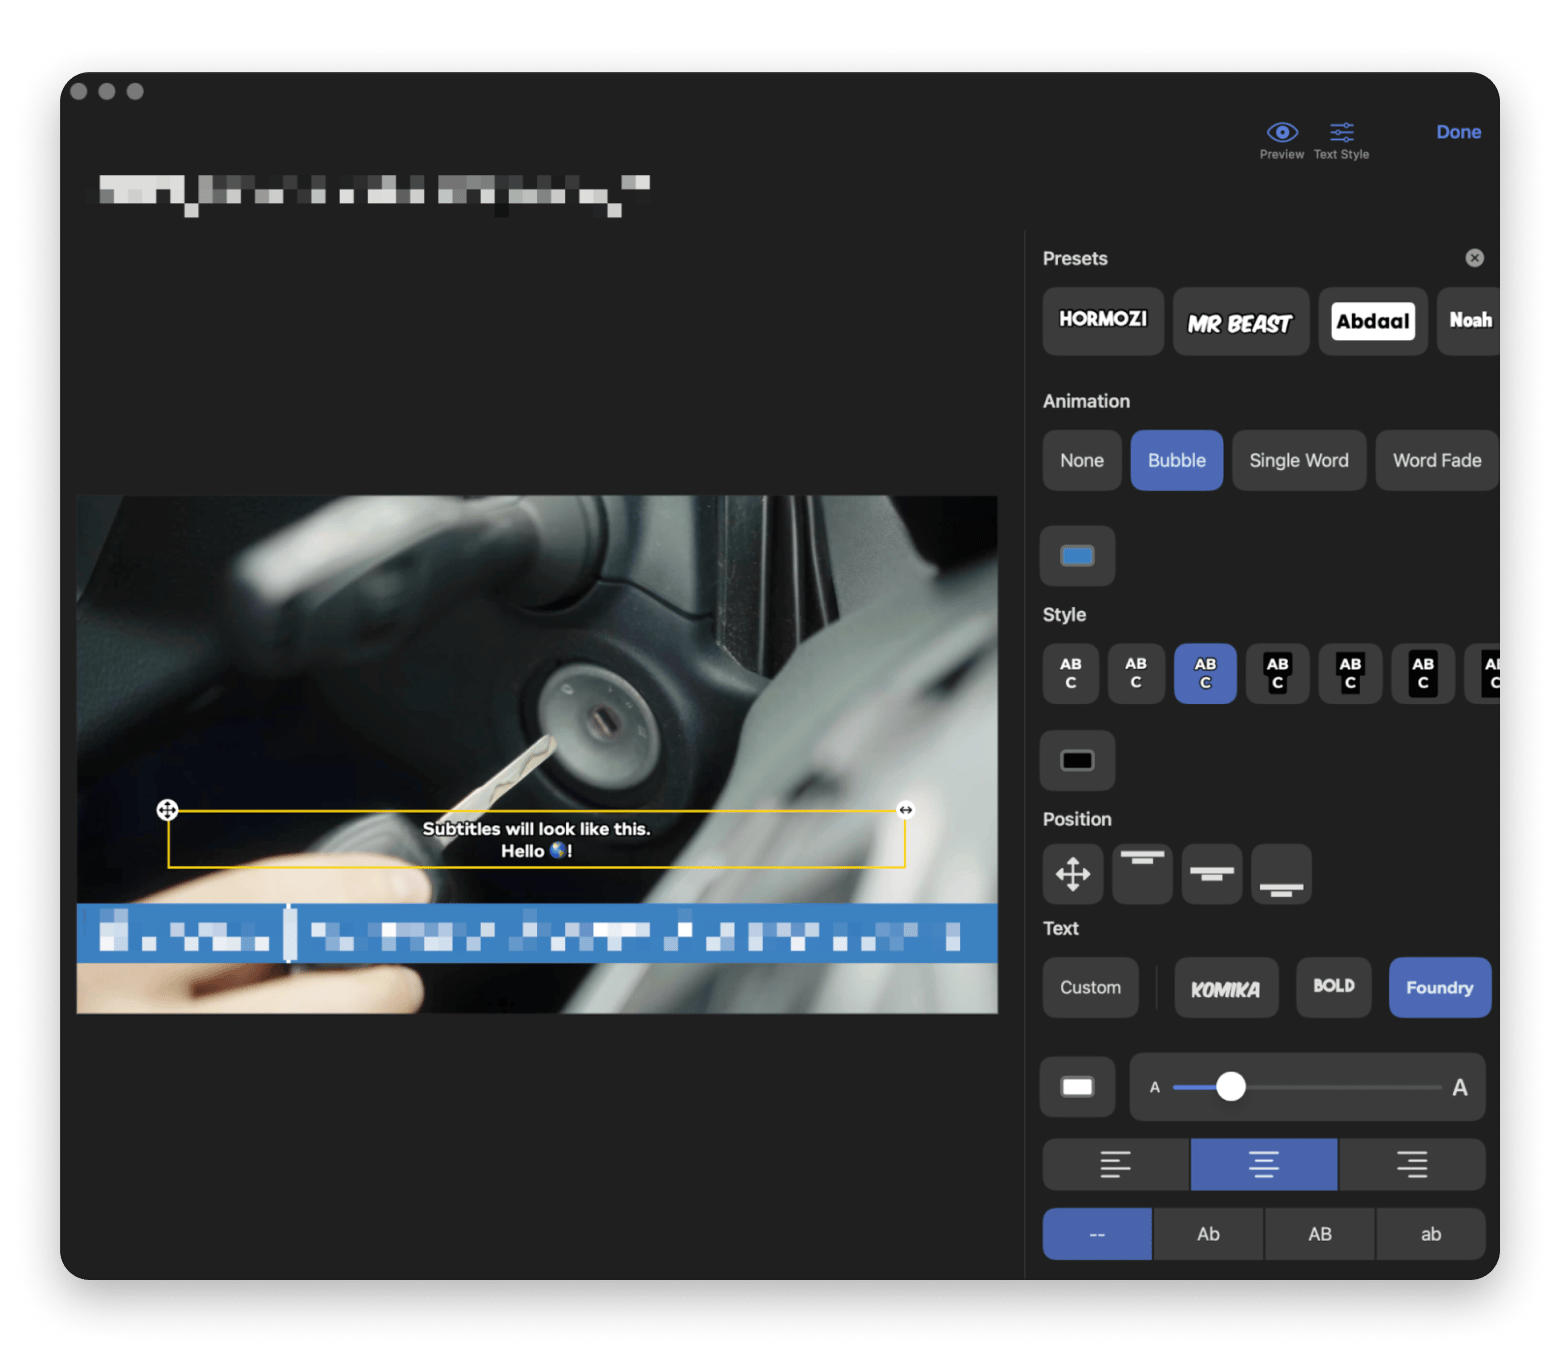Image resolution: width=1560 pixels, height=1360 pixels.
Task: Align text to the left
Action: (1115, 1164)
